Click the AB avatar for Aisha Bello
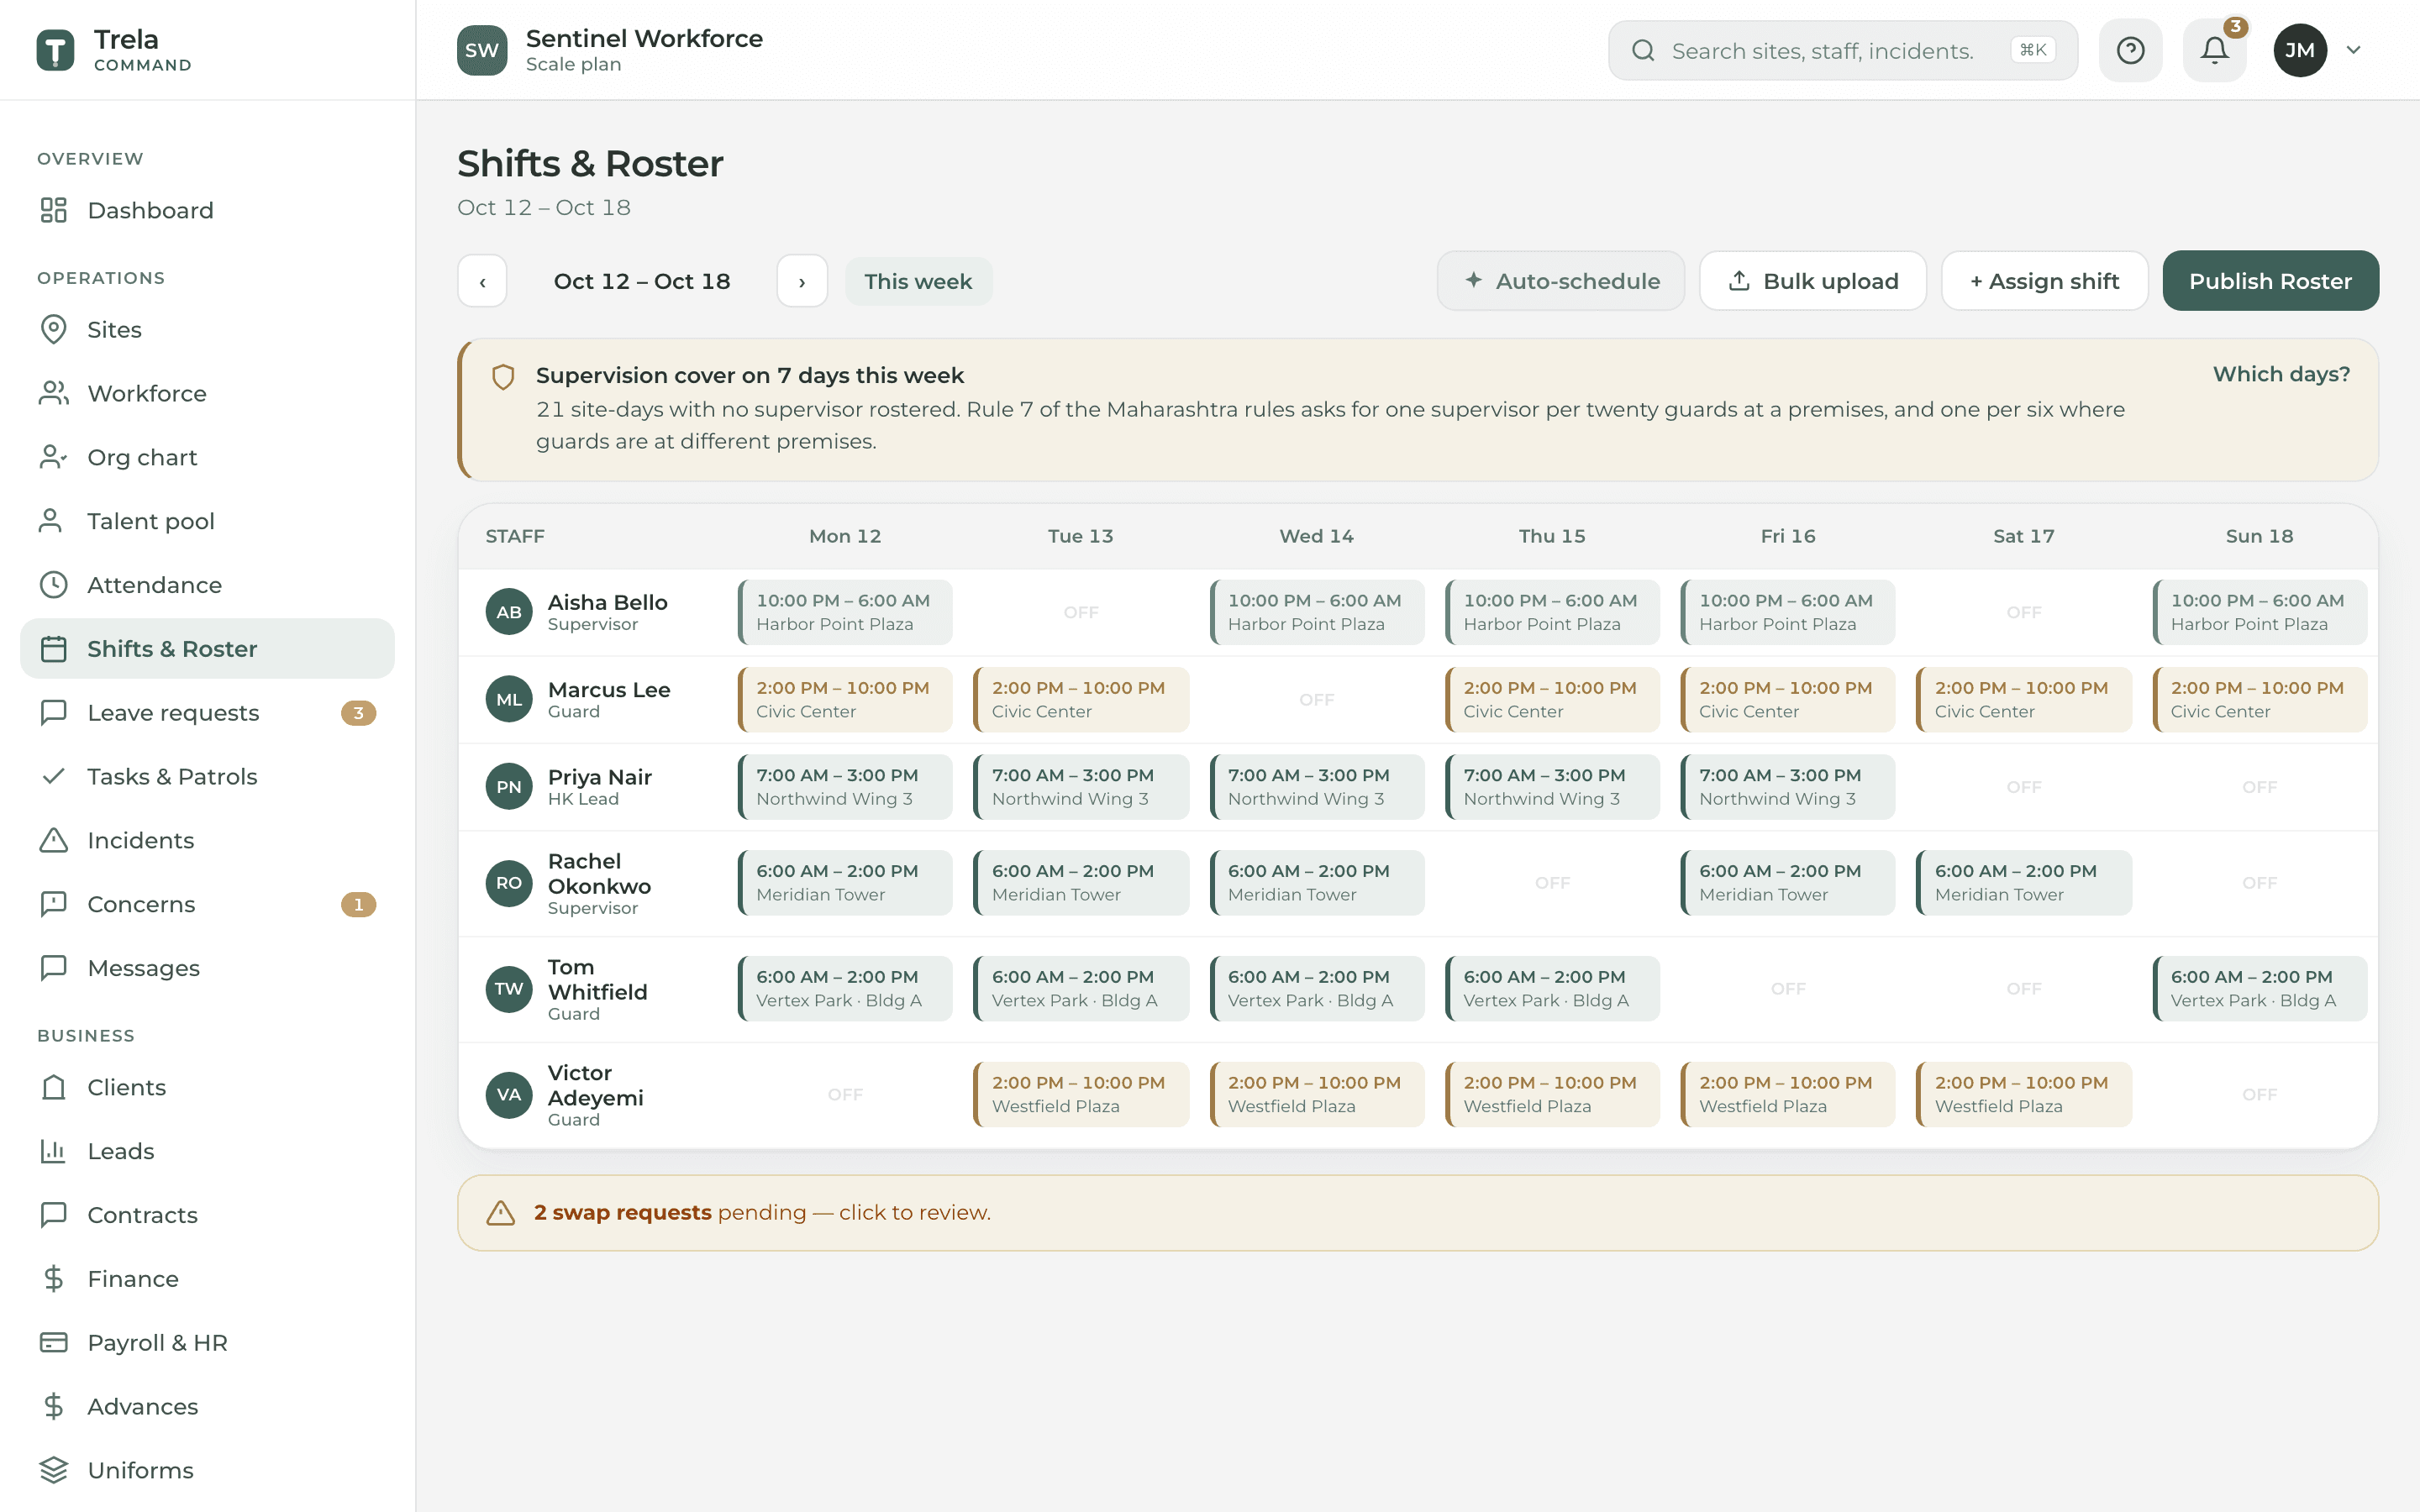 click(x=509, y=612)
